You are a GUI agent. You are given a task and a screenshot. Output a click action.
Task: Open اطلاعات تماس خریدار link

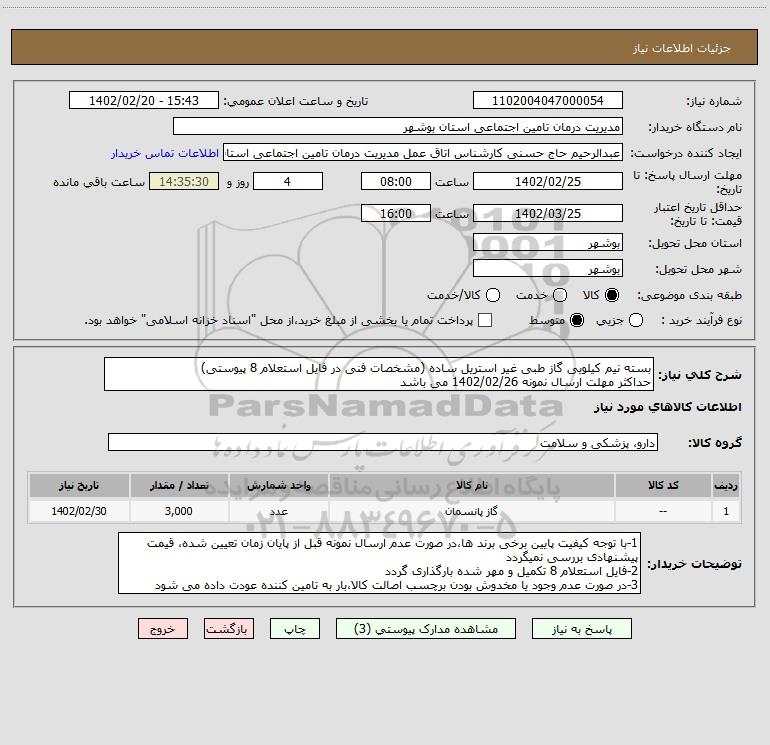(165, 153)
